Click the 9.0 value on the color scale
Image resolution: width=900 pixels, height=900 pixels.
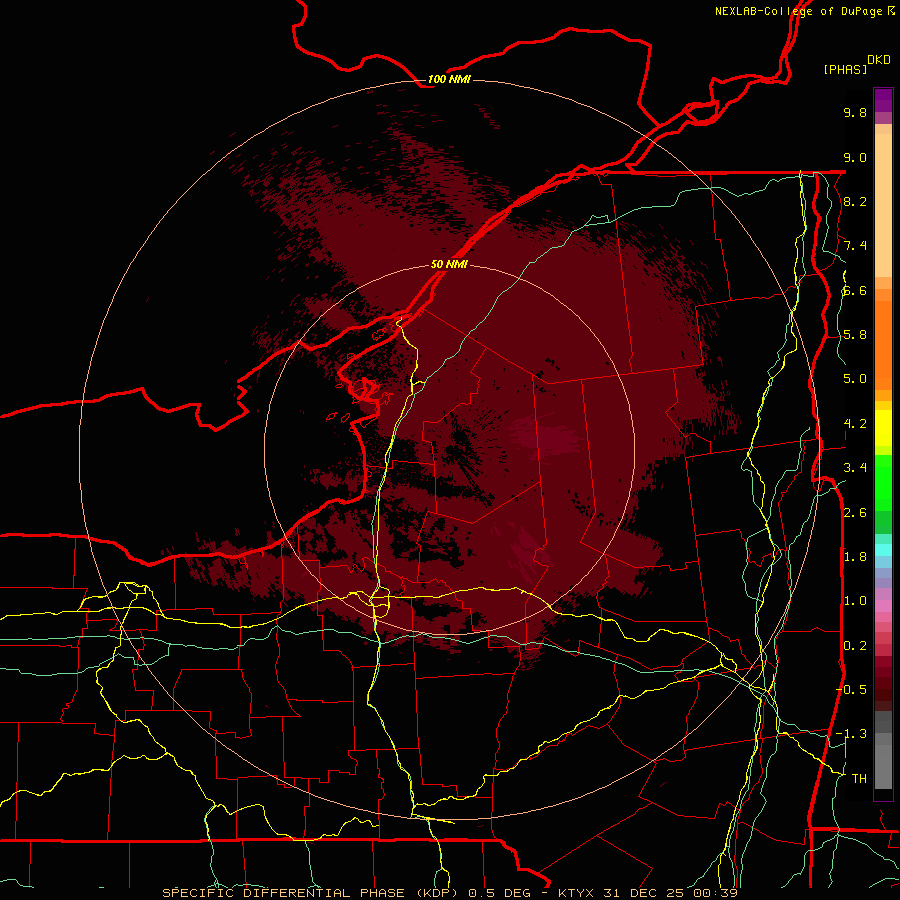point(855,157)
